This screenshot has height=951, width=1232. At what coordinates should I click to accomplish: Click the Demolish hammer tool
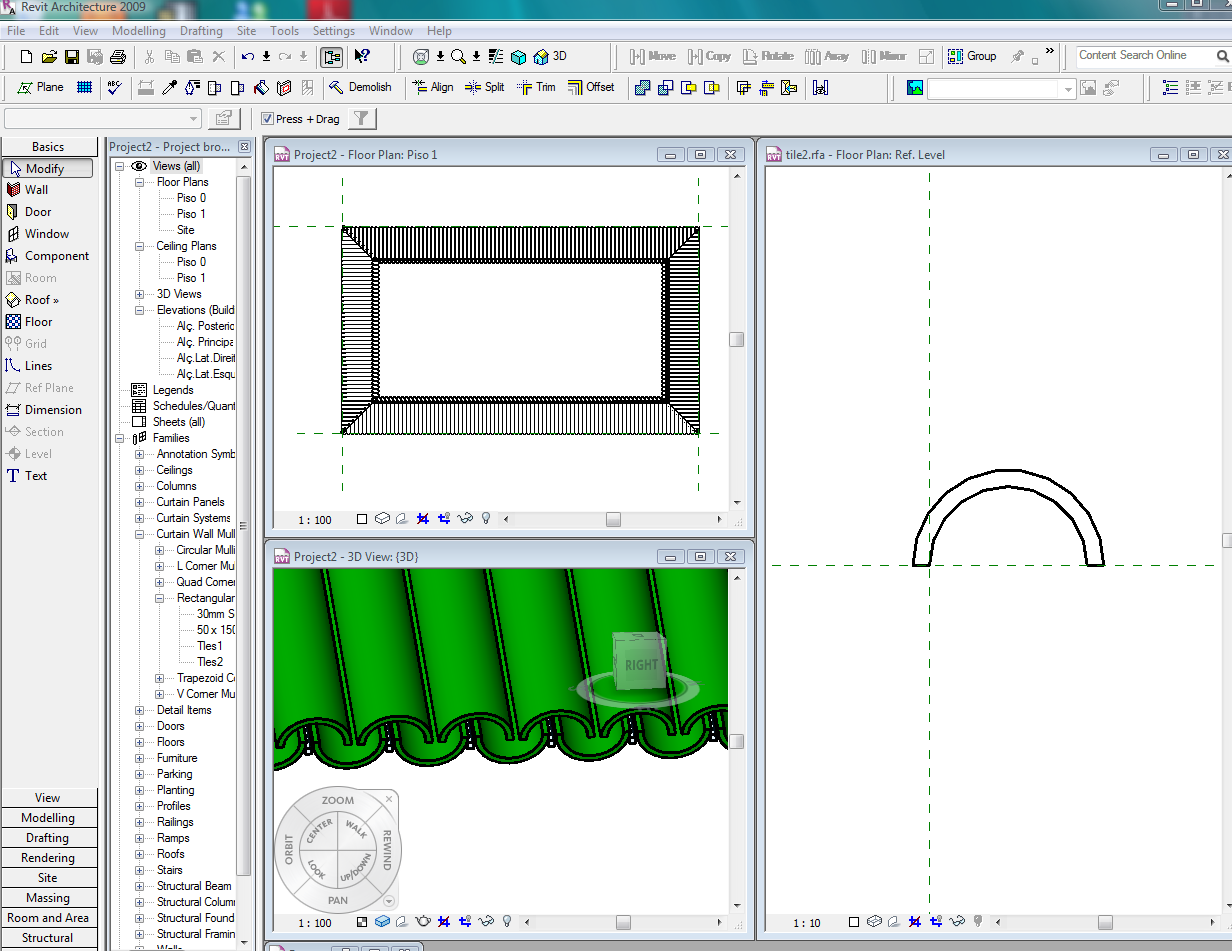click(x=361, y=87)
